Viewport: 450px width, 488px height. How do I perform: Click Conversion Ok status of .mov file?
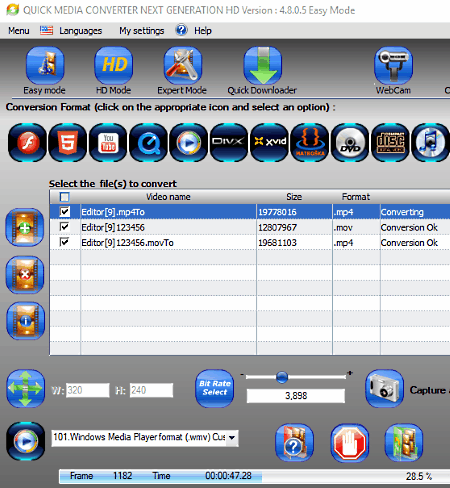409,227
